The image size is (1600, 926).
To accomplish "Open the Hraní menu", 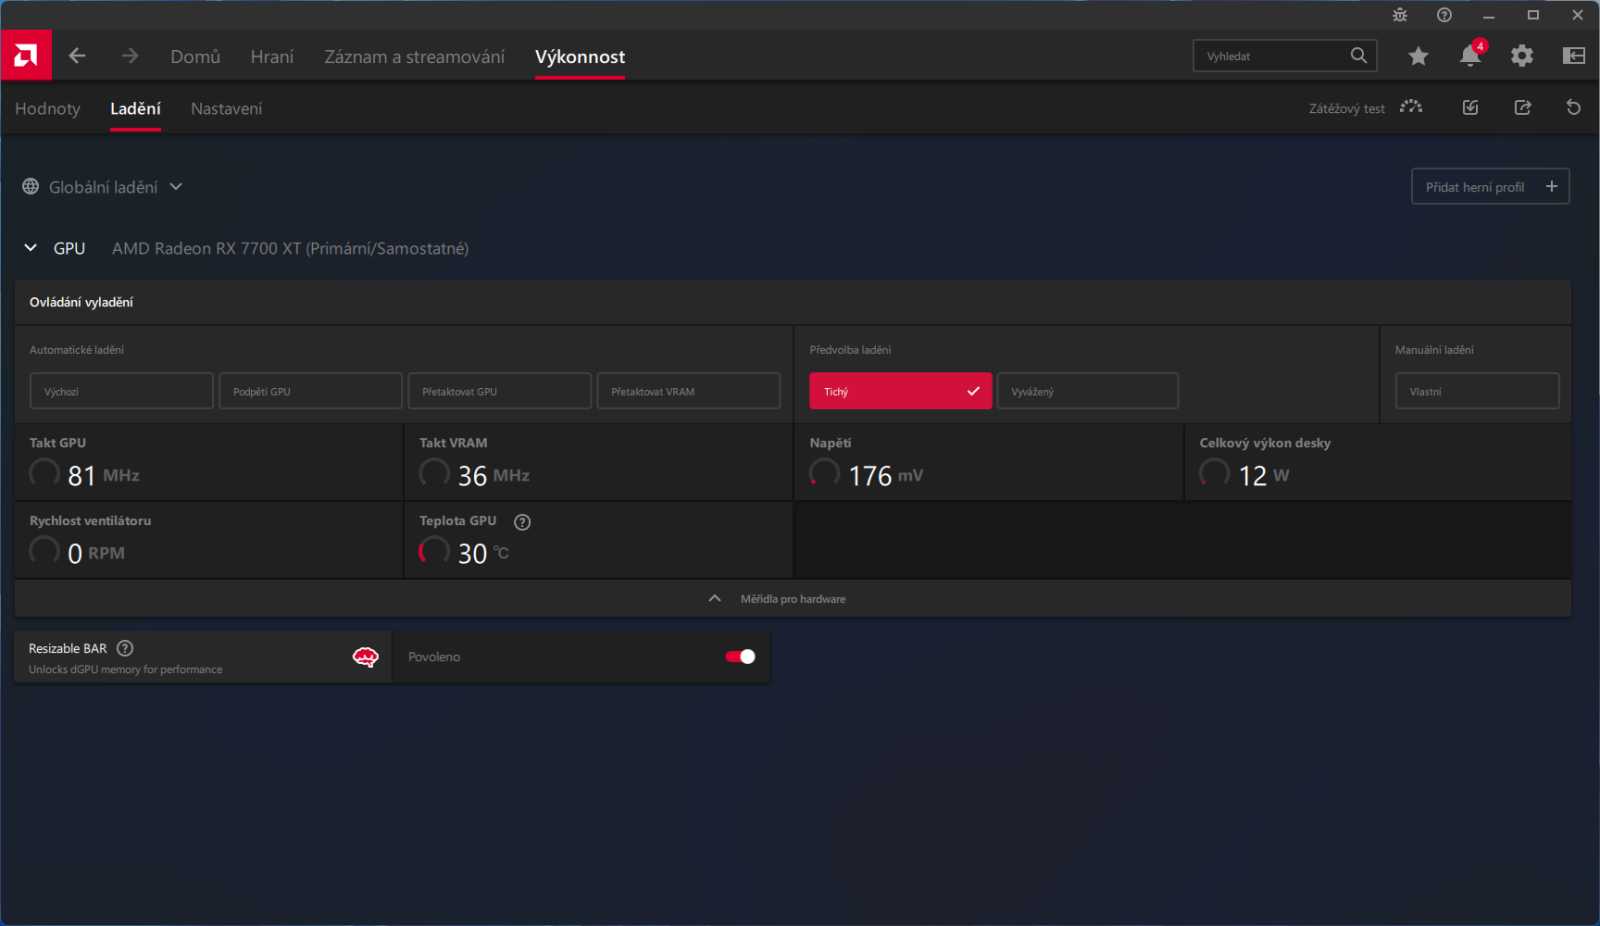I will point(272,57).
